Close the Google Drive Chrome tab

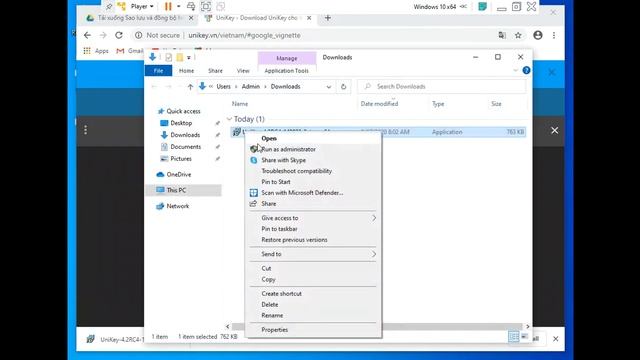[191, 18]
